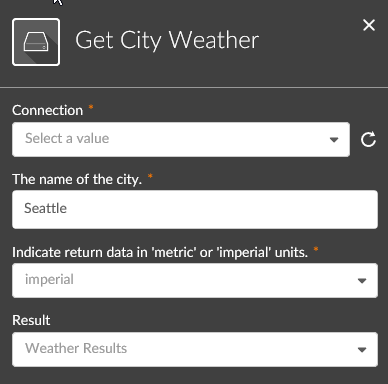This screenshot has height=384, width=388.
Task: Refresh the Connection list
Action: coord(368,139)
